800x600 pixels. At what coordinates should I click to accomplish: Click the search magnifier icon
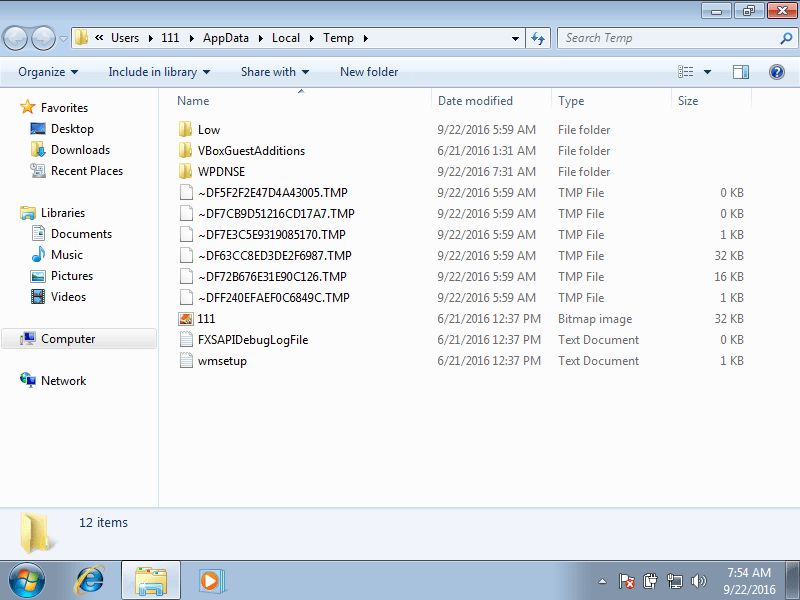click(x=786, y=38)
